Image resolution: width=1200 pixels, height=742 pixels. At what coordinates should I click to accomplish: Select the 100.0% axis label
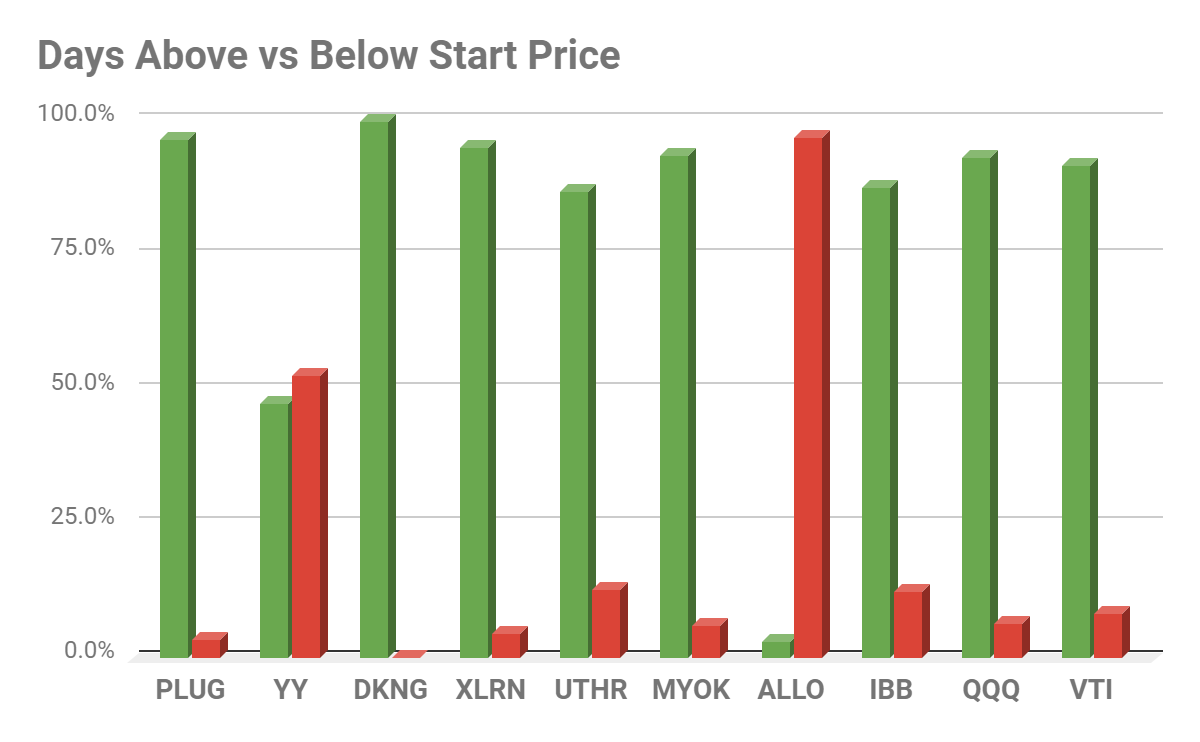77,113
